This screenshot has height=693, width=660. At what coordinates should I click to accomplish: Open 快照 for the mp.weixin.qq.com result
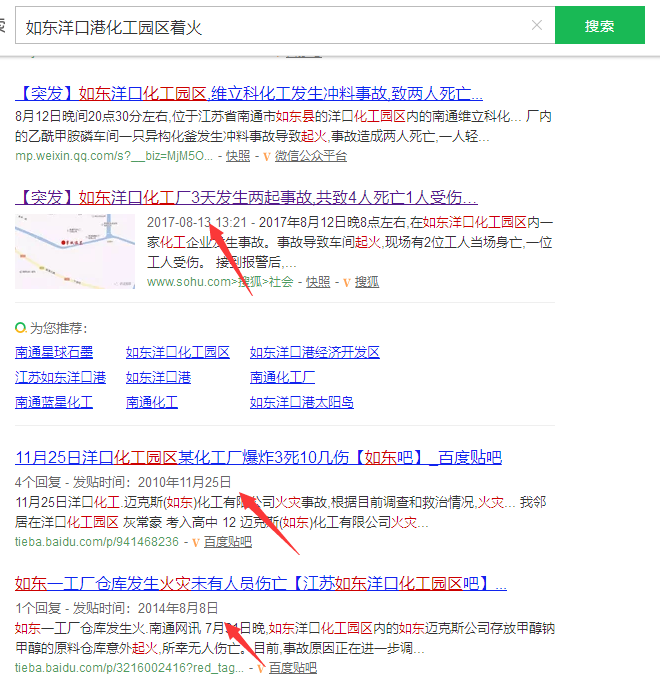tap(238, 156)
